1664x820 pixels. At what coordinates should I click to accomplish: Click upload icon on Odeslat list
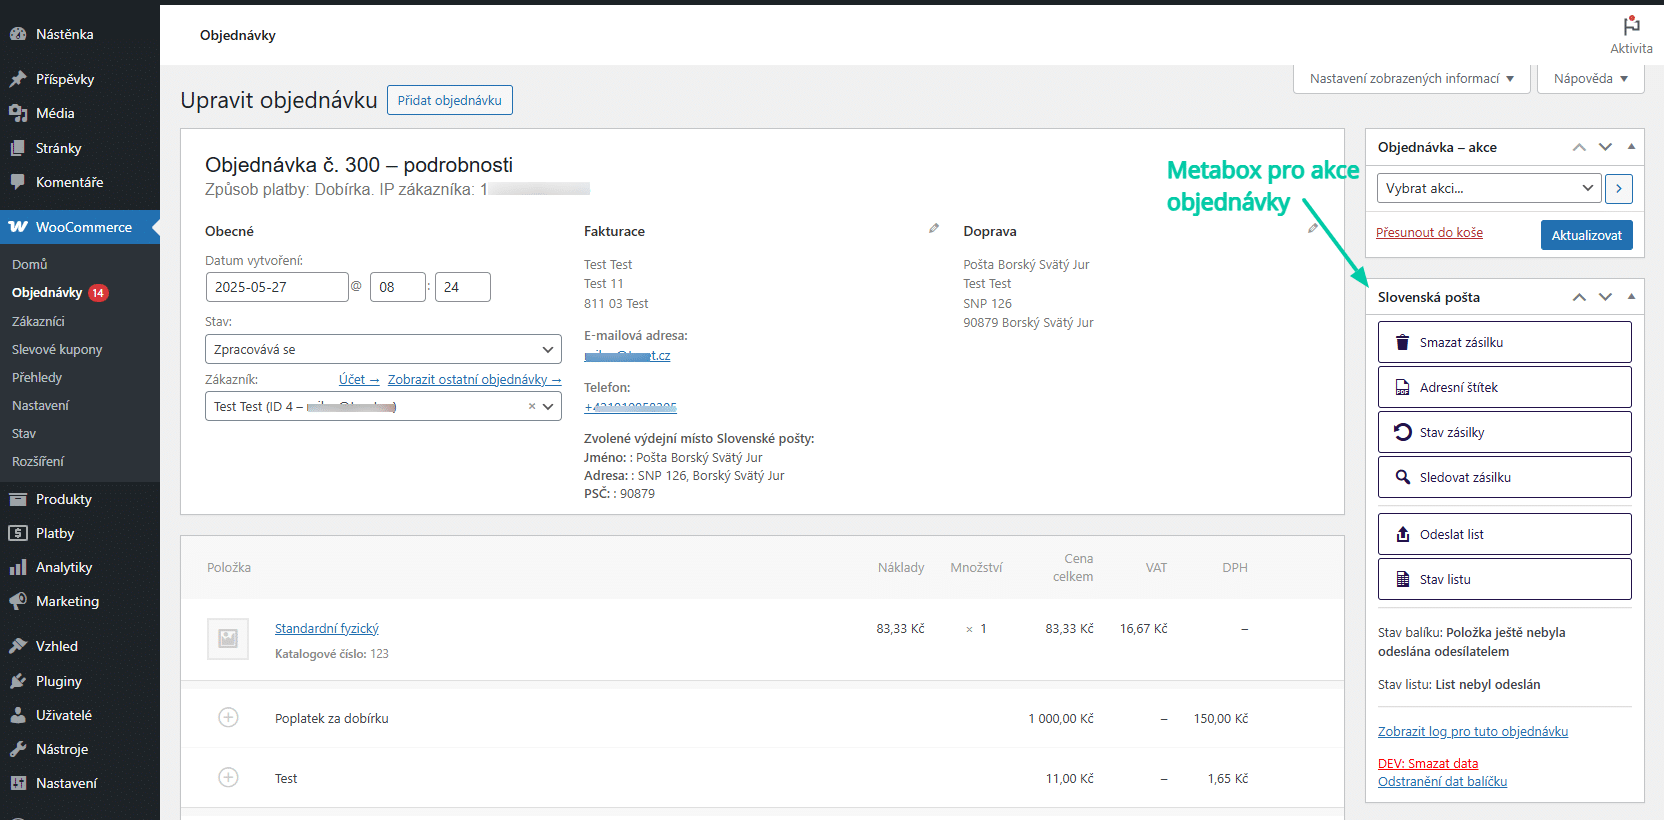tap(1403, 534)
